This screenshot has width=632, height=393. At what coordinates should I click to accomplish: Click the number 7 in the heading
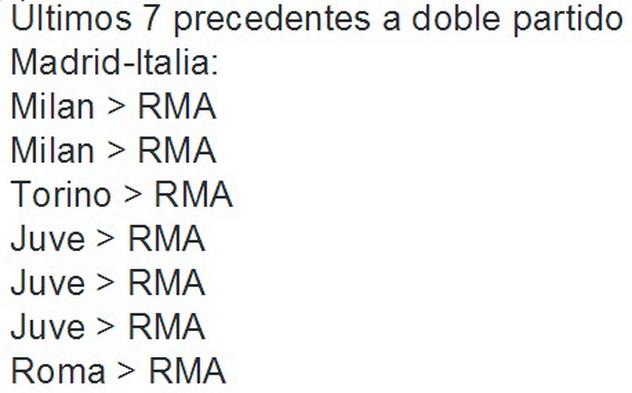point(152,18)
